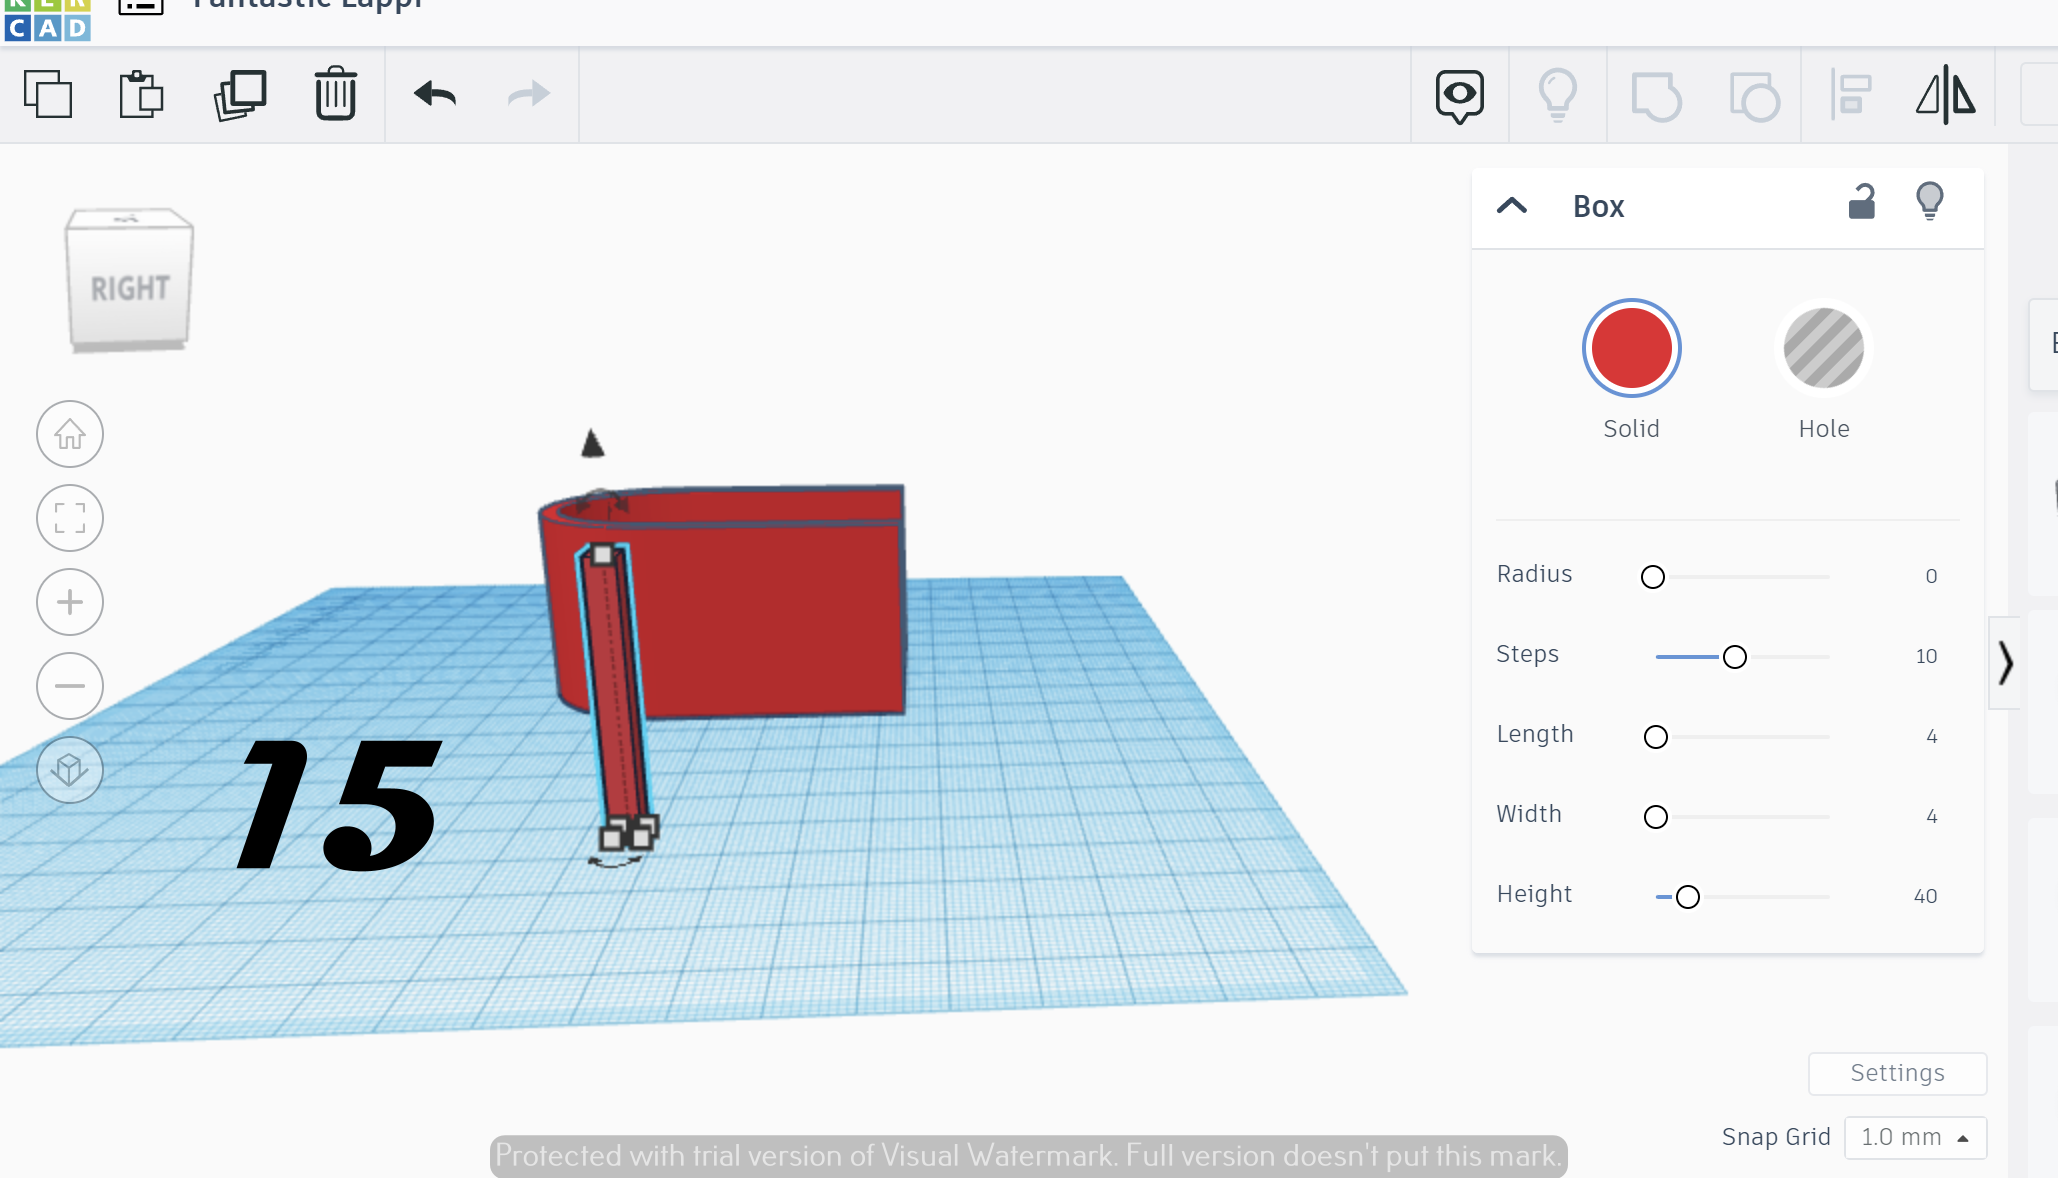Set the shape to Hole
Image resolution: width=2058 pixels, height=1178 pixels.
point(1823,348)
